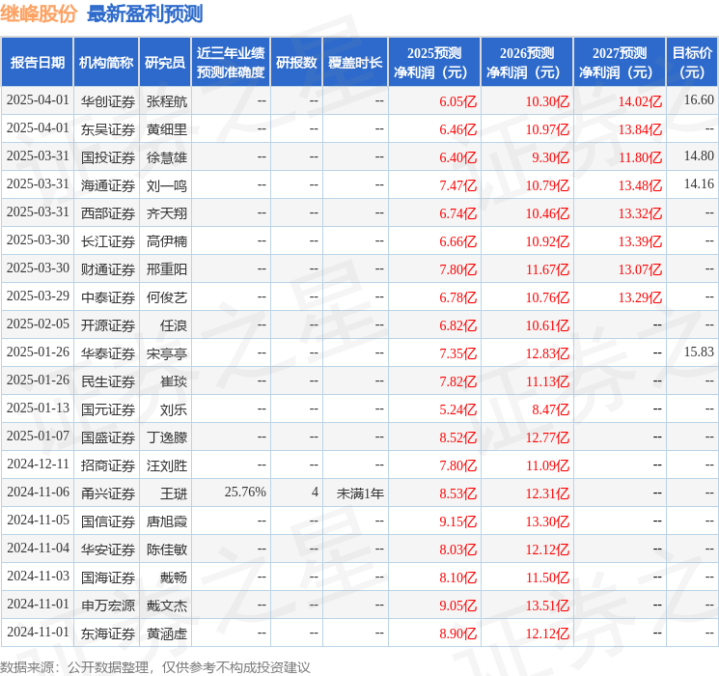Image resolution: width=719 pixels, height=676 pixels.
Task: Click the 16.60 target price cell
Action: 699,100
